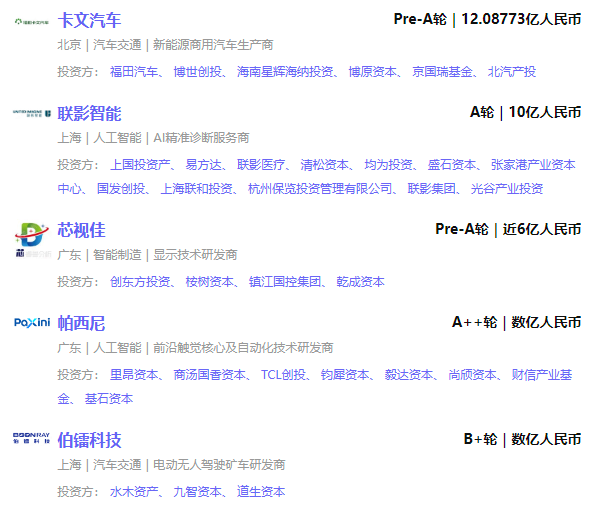Click the 卡文汽车 company logo
The width and height of the screenshot is (606, 526).
32,22
